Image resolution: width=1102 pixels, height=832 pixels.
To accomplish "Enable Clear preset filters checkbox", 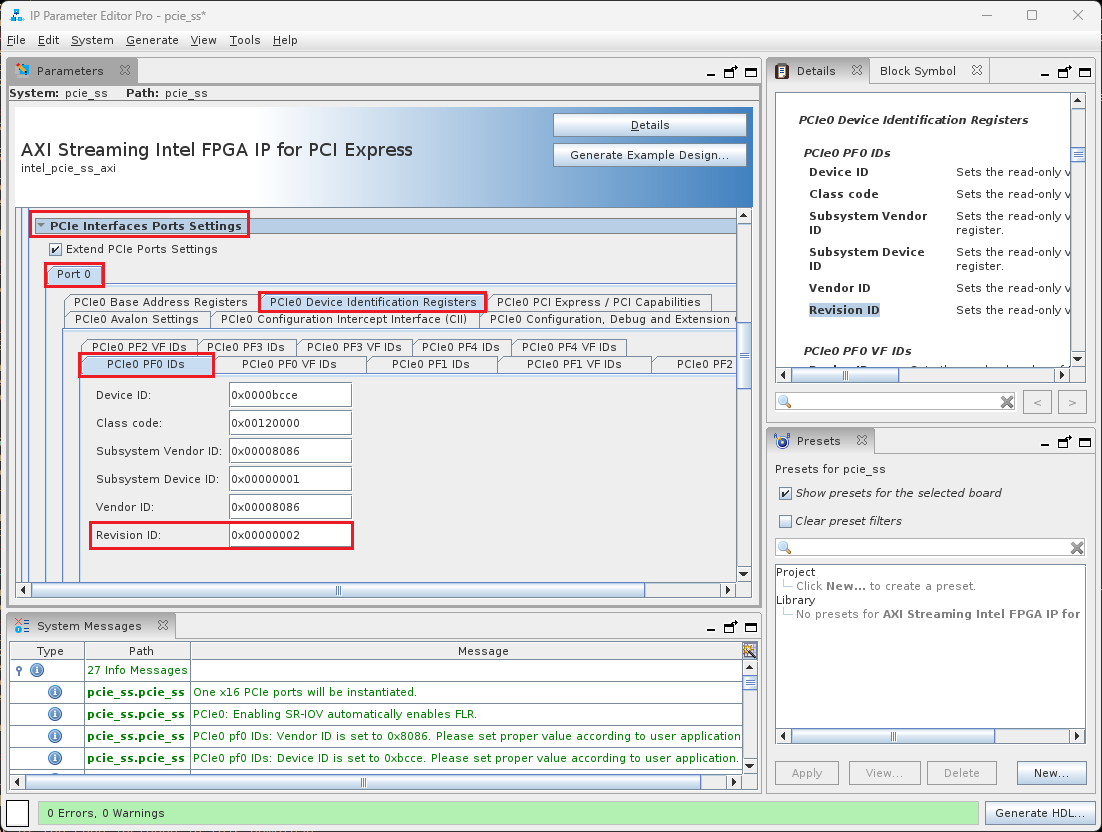I will tap(785, 521).
